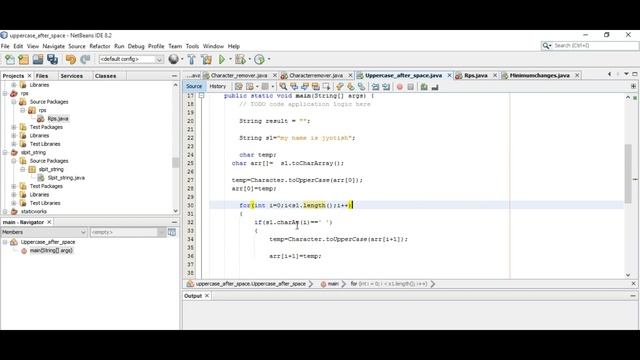
Task: Open the Rps.java editor tab
Action: [x=476, y=76]
